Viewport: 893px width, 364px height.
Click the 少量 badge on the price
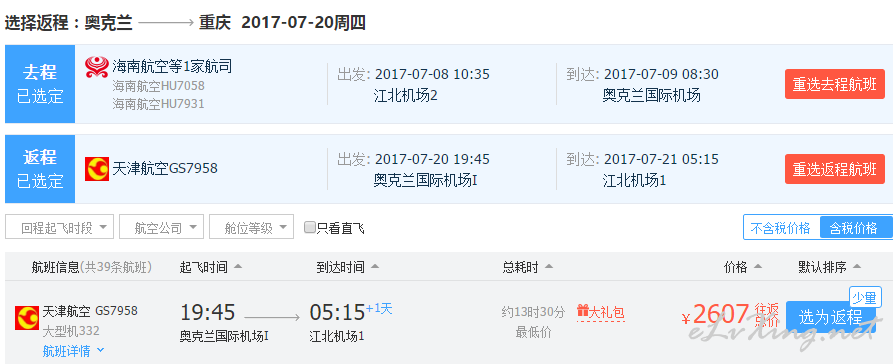coord(865,297)
